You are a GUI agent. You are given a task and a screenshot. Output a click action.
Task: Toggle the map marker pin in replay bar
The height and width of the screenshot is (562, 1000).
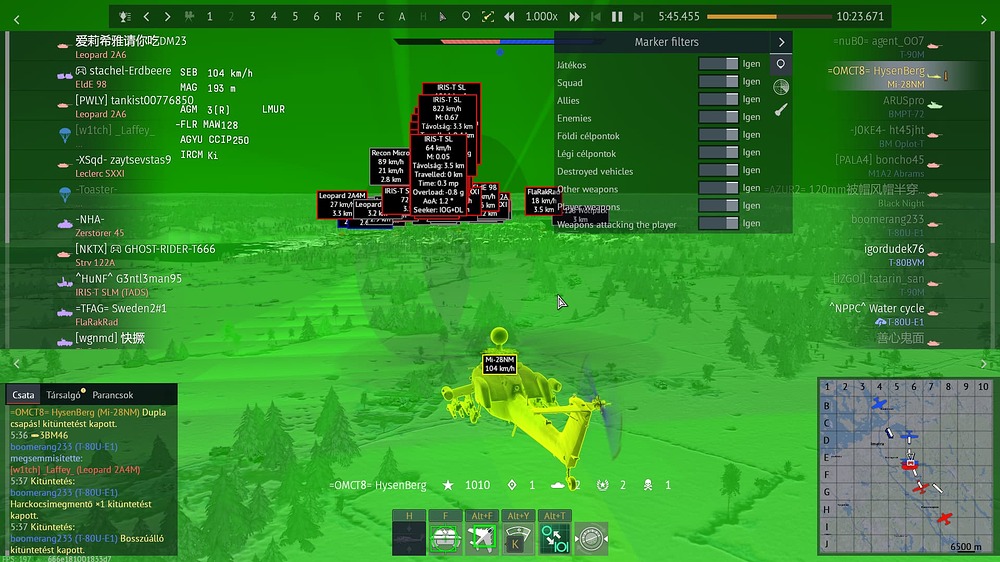pos(466,17)
